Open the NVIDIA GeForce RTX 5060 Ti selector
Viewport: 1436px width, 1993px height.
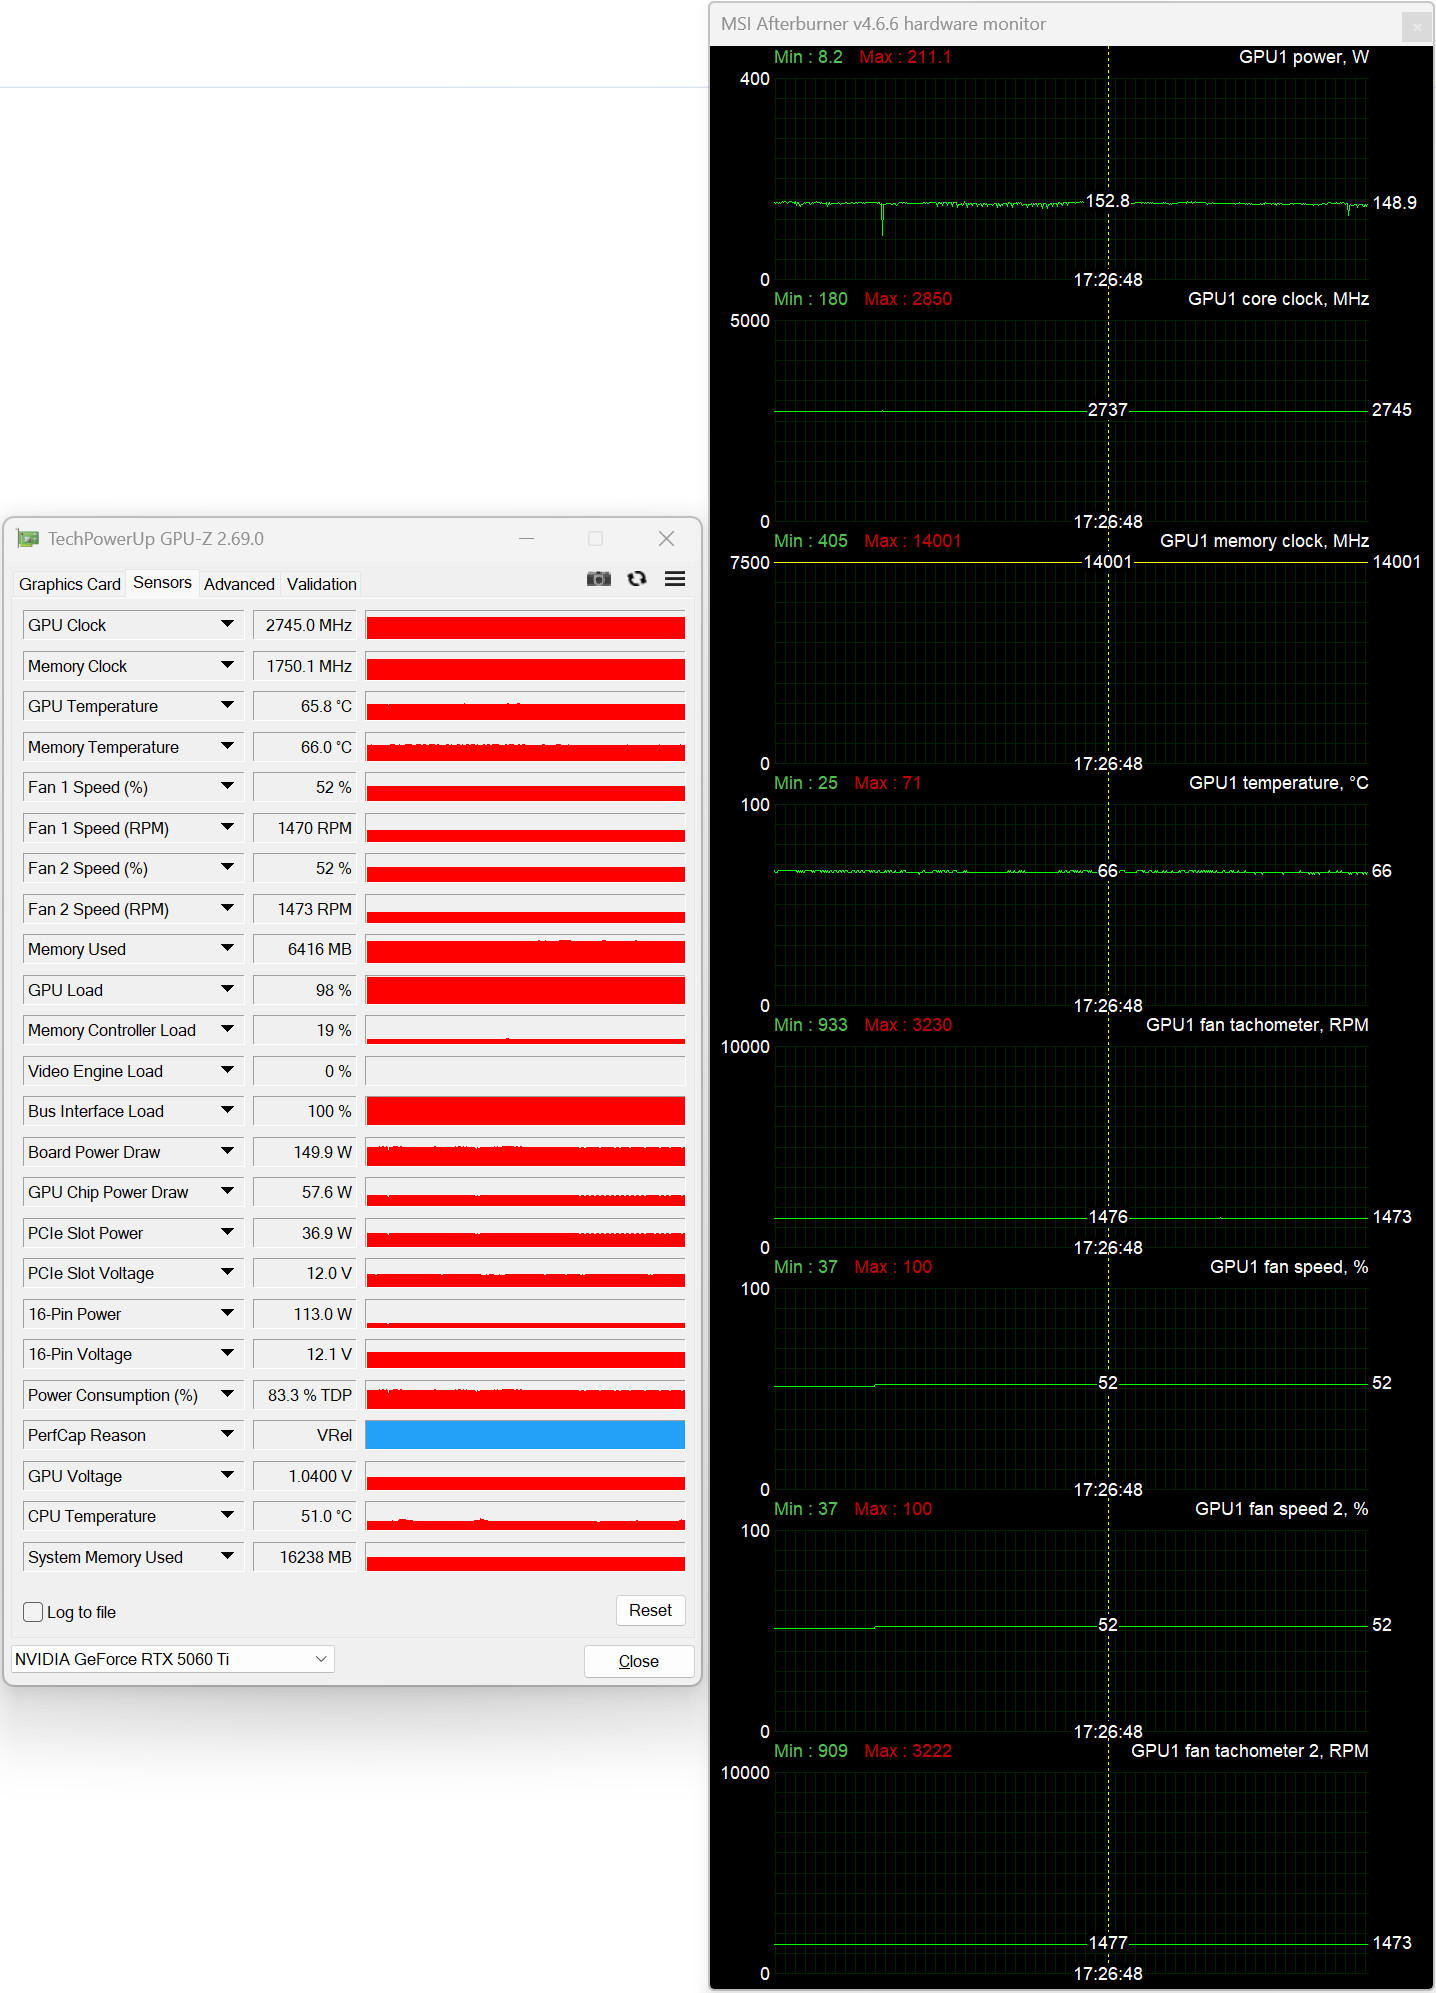[172, 1659]
